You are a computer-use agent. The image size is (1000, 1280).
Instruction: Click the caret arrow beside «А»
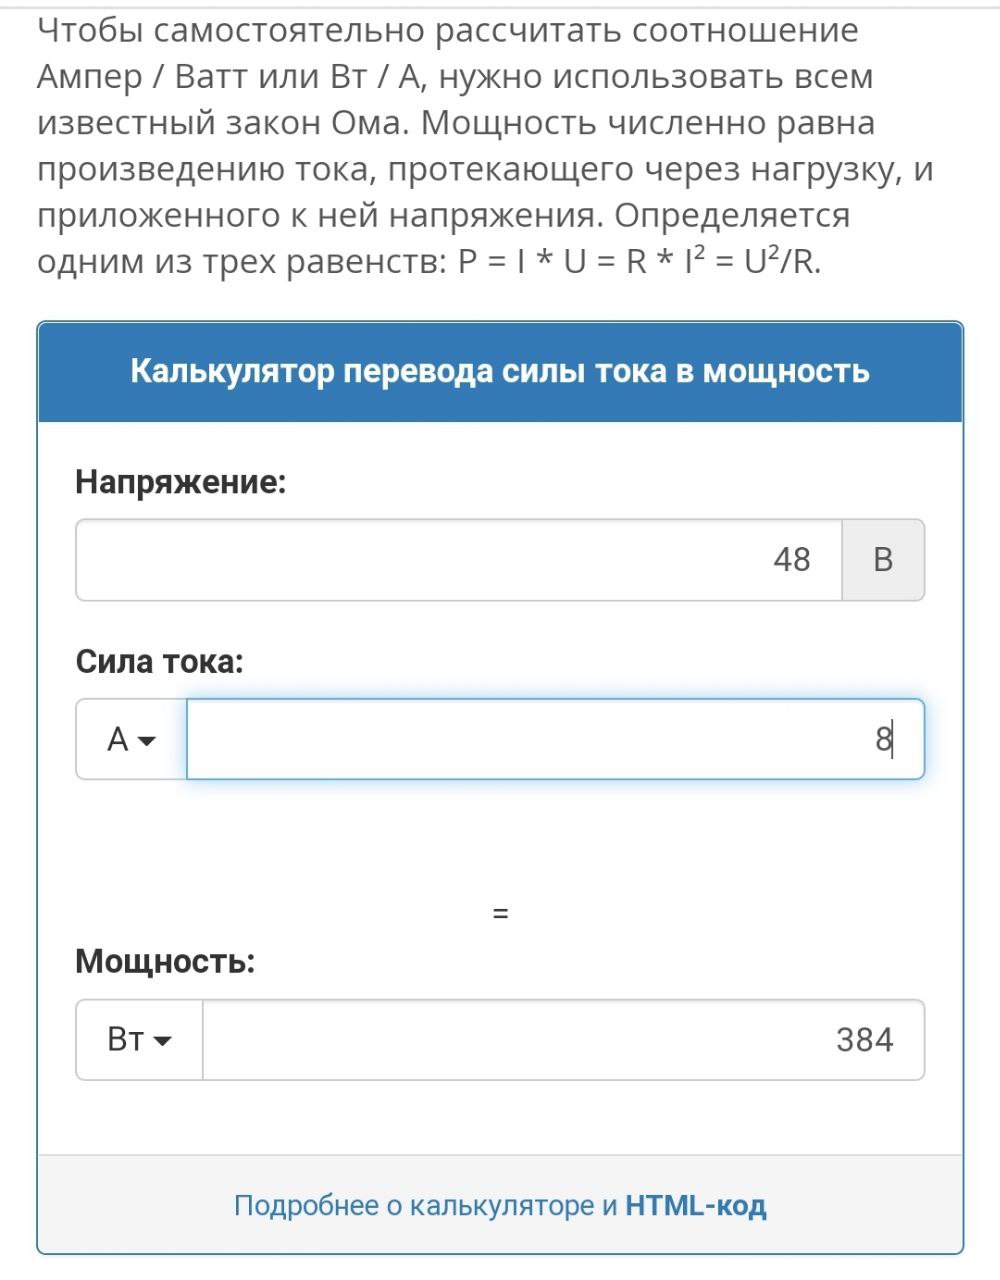[147, 741]
